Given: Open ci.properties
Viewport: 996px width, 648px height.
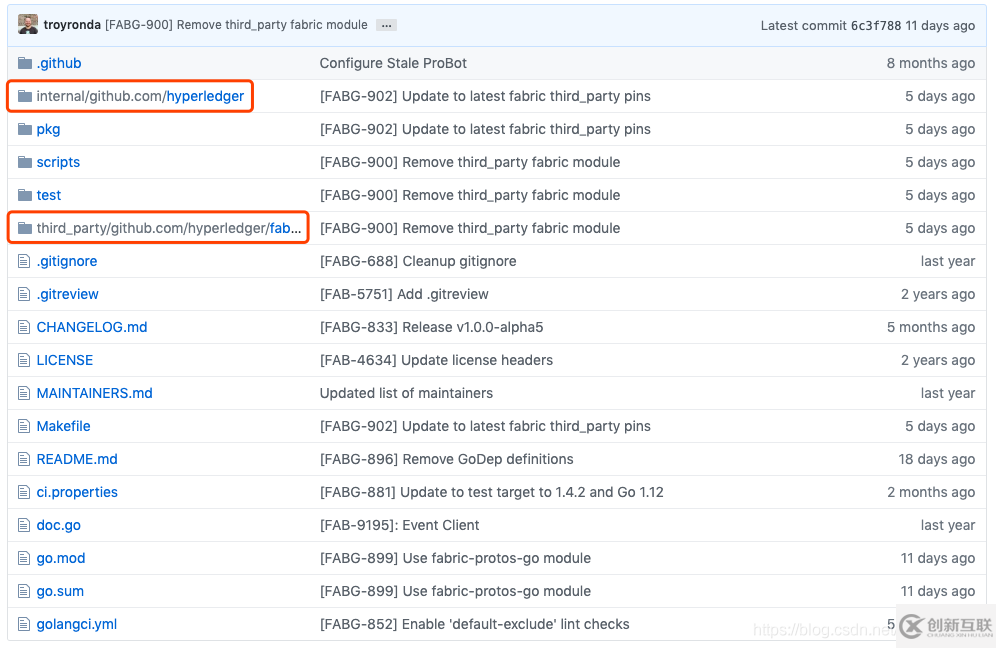Looking at the screenshot, I should (77, 492).
